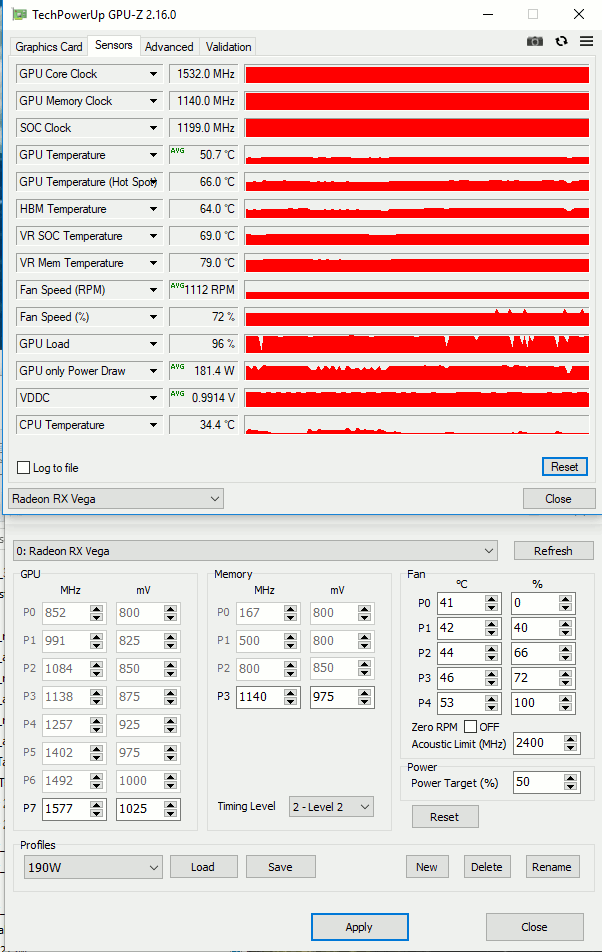Image resolution: width=602 pixels, height=952 pixels.
Task: Adjust the Fan P4 percent stepper arrows
Action: coord(566,703)
